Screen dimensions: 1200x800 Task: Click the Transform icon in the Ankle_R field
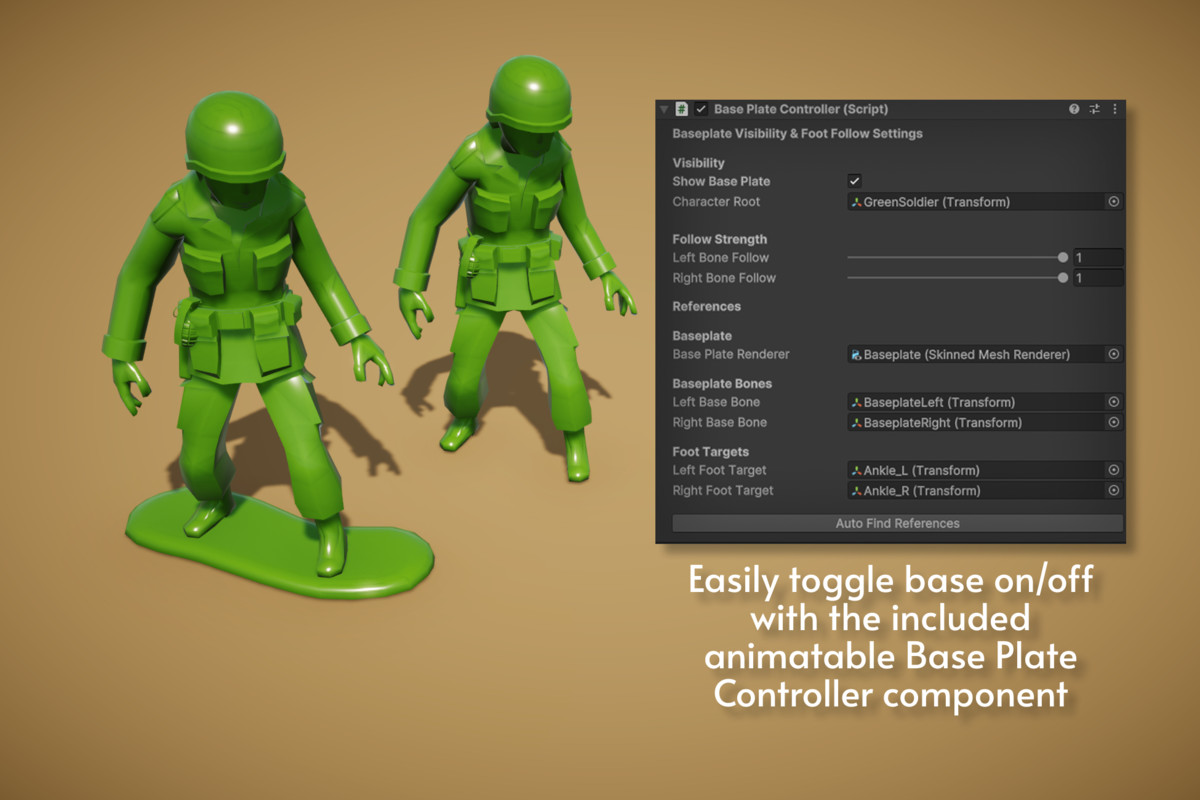[x=857, y=490]
